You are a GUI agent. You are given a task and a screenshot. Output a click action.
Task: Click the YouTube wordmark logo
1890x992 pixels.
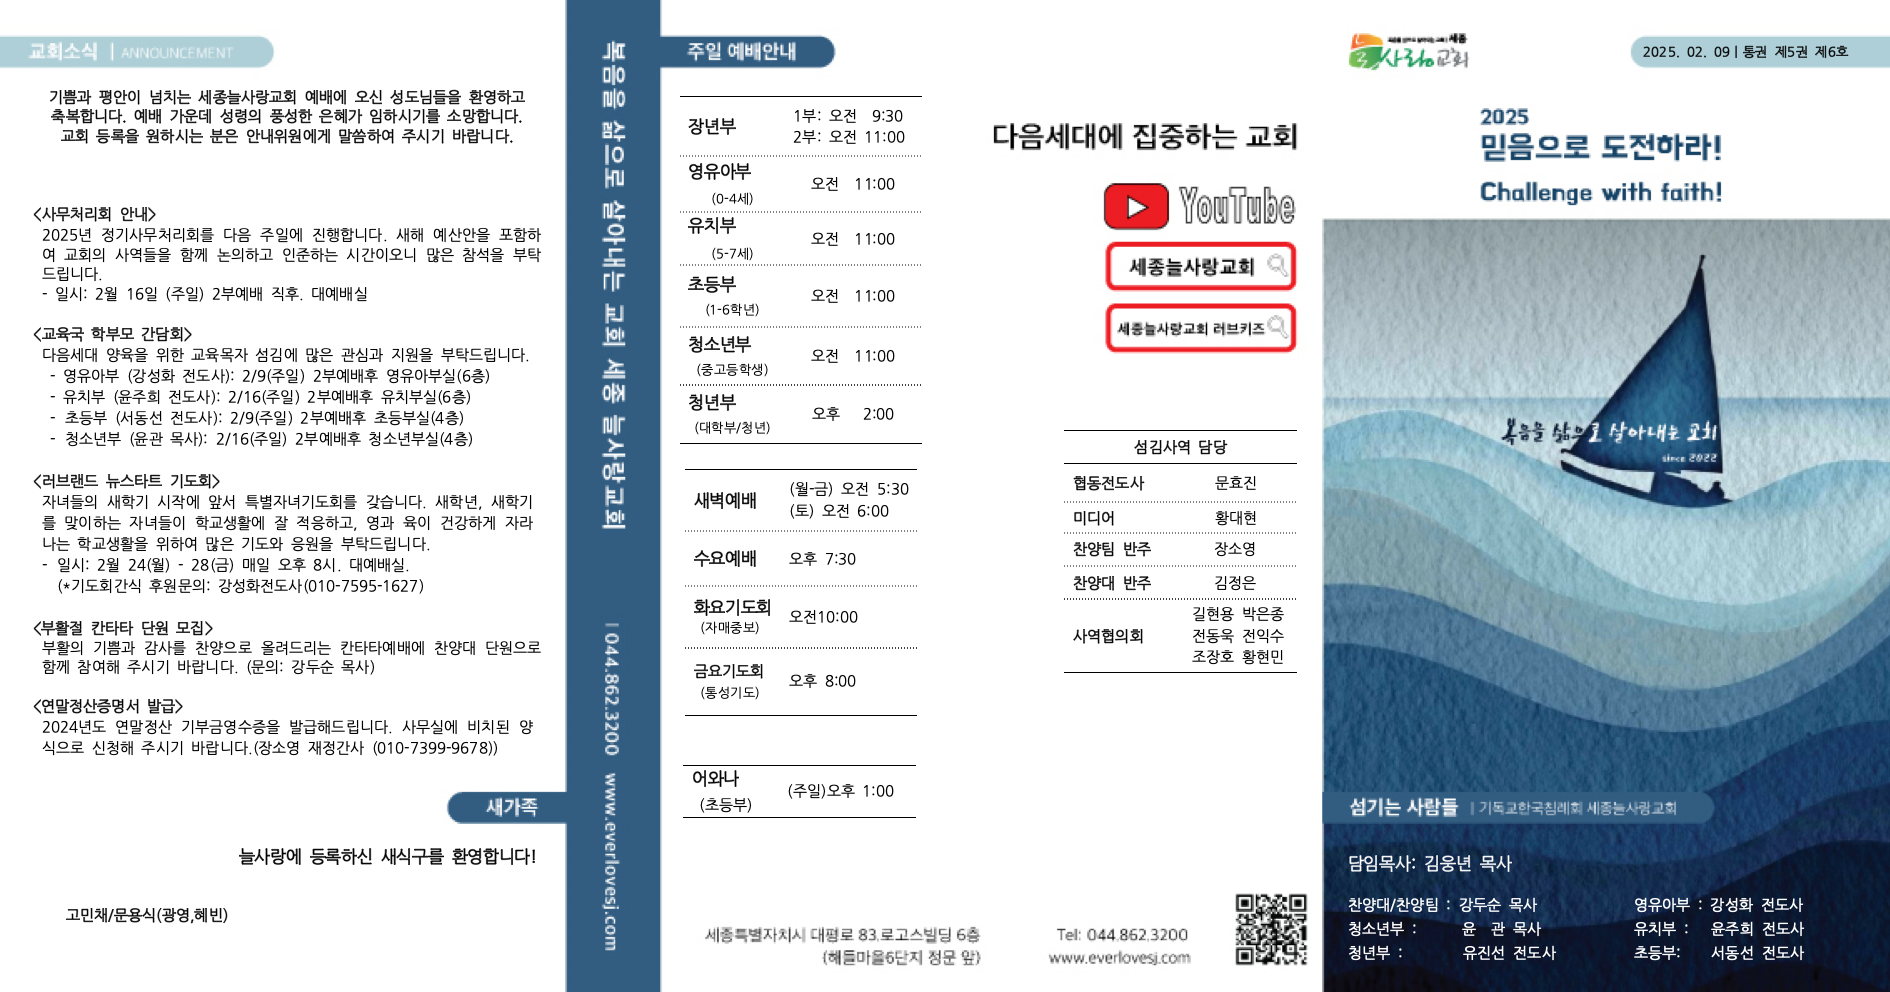pyautogui.click(x=1237, y=206)
